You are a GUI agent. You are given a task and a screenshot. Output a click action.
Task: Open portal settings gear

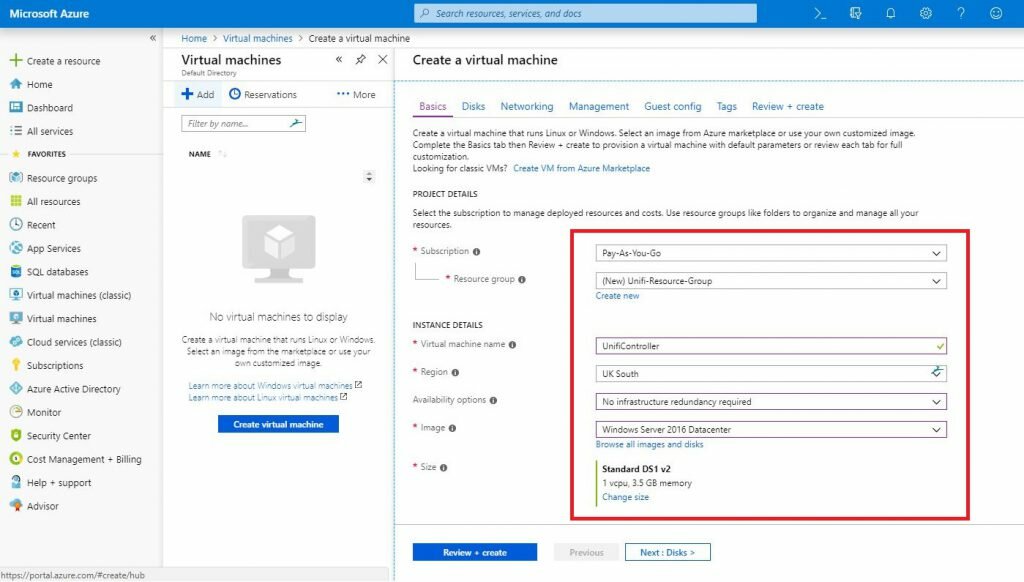(x=926, y=13)
